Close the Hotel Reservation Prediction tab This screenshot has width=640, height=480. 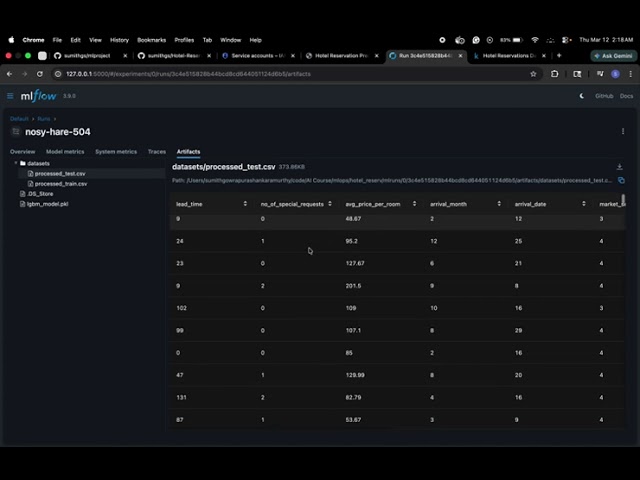(376, 56)
